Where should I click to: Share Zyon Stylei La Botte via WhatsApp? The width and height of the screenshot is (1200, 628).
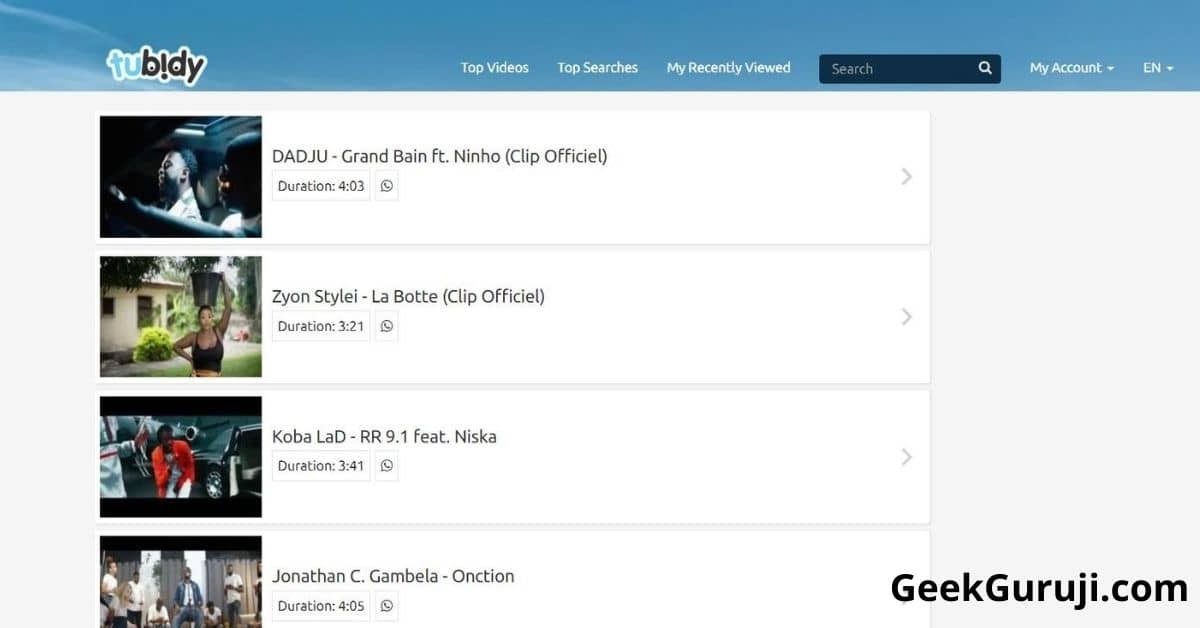(387, 326)
